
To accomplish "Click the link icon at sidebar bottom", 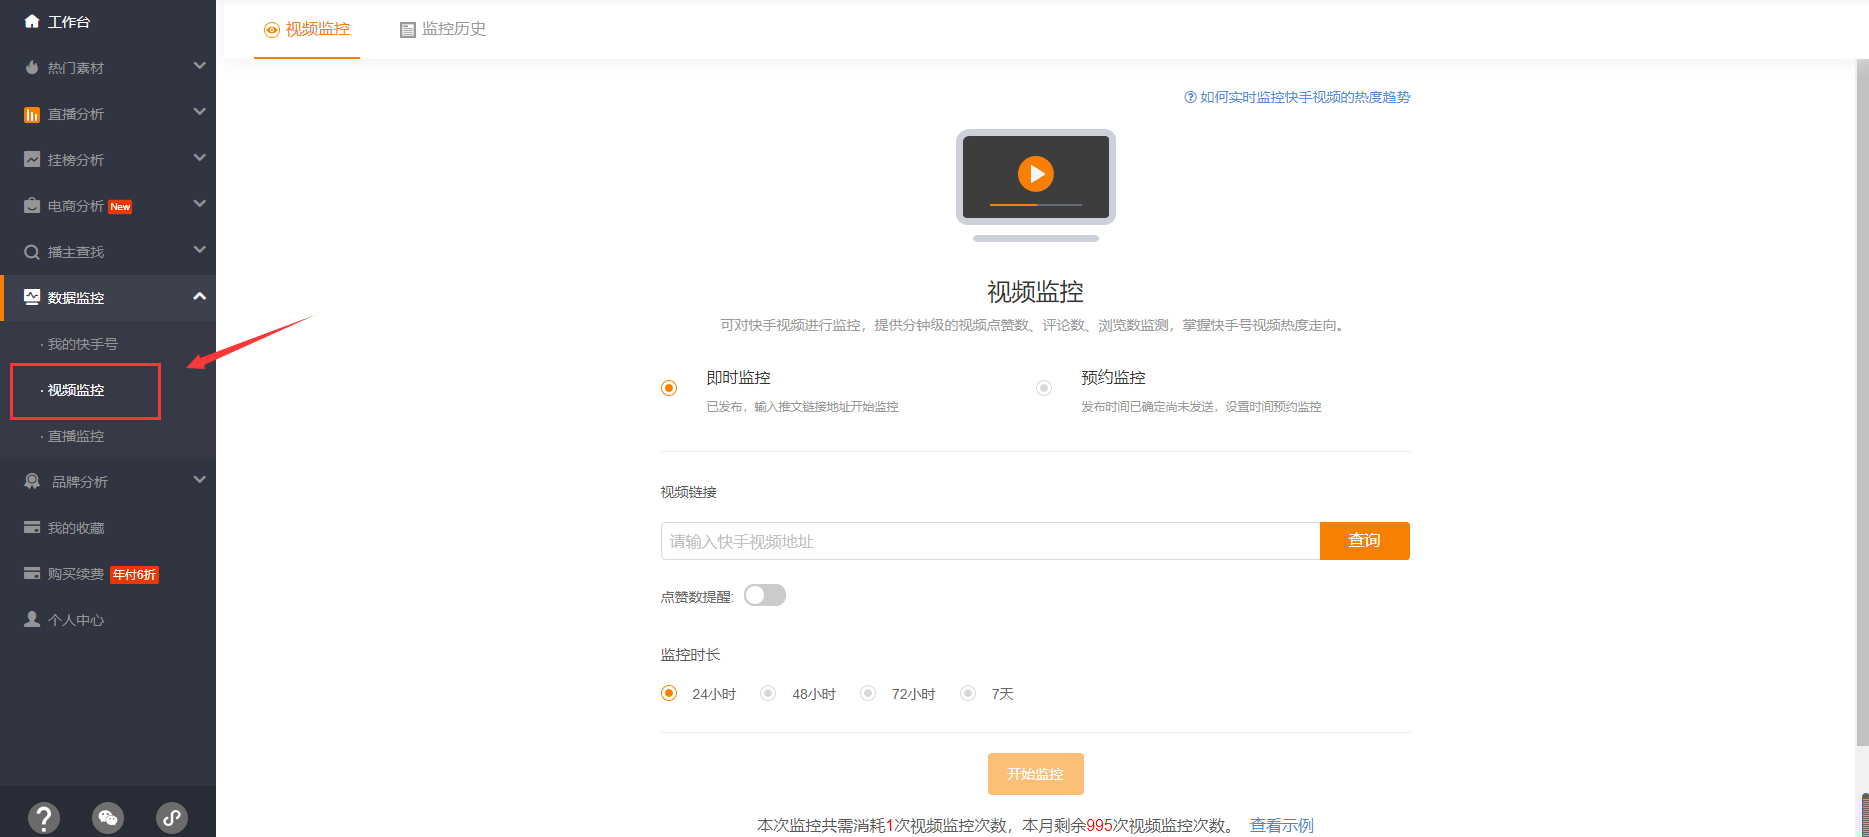I will 172,818.
